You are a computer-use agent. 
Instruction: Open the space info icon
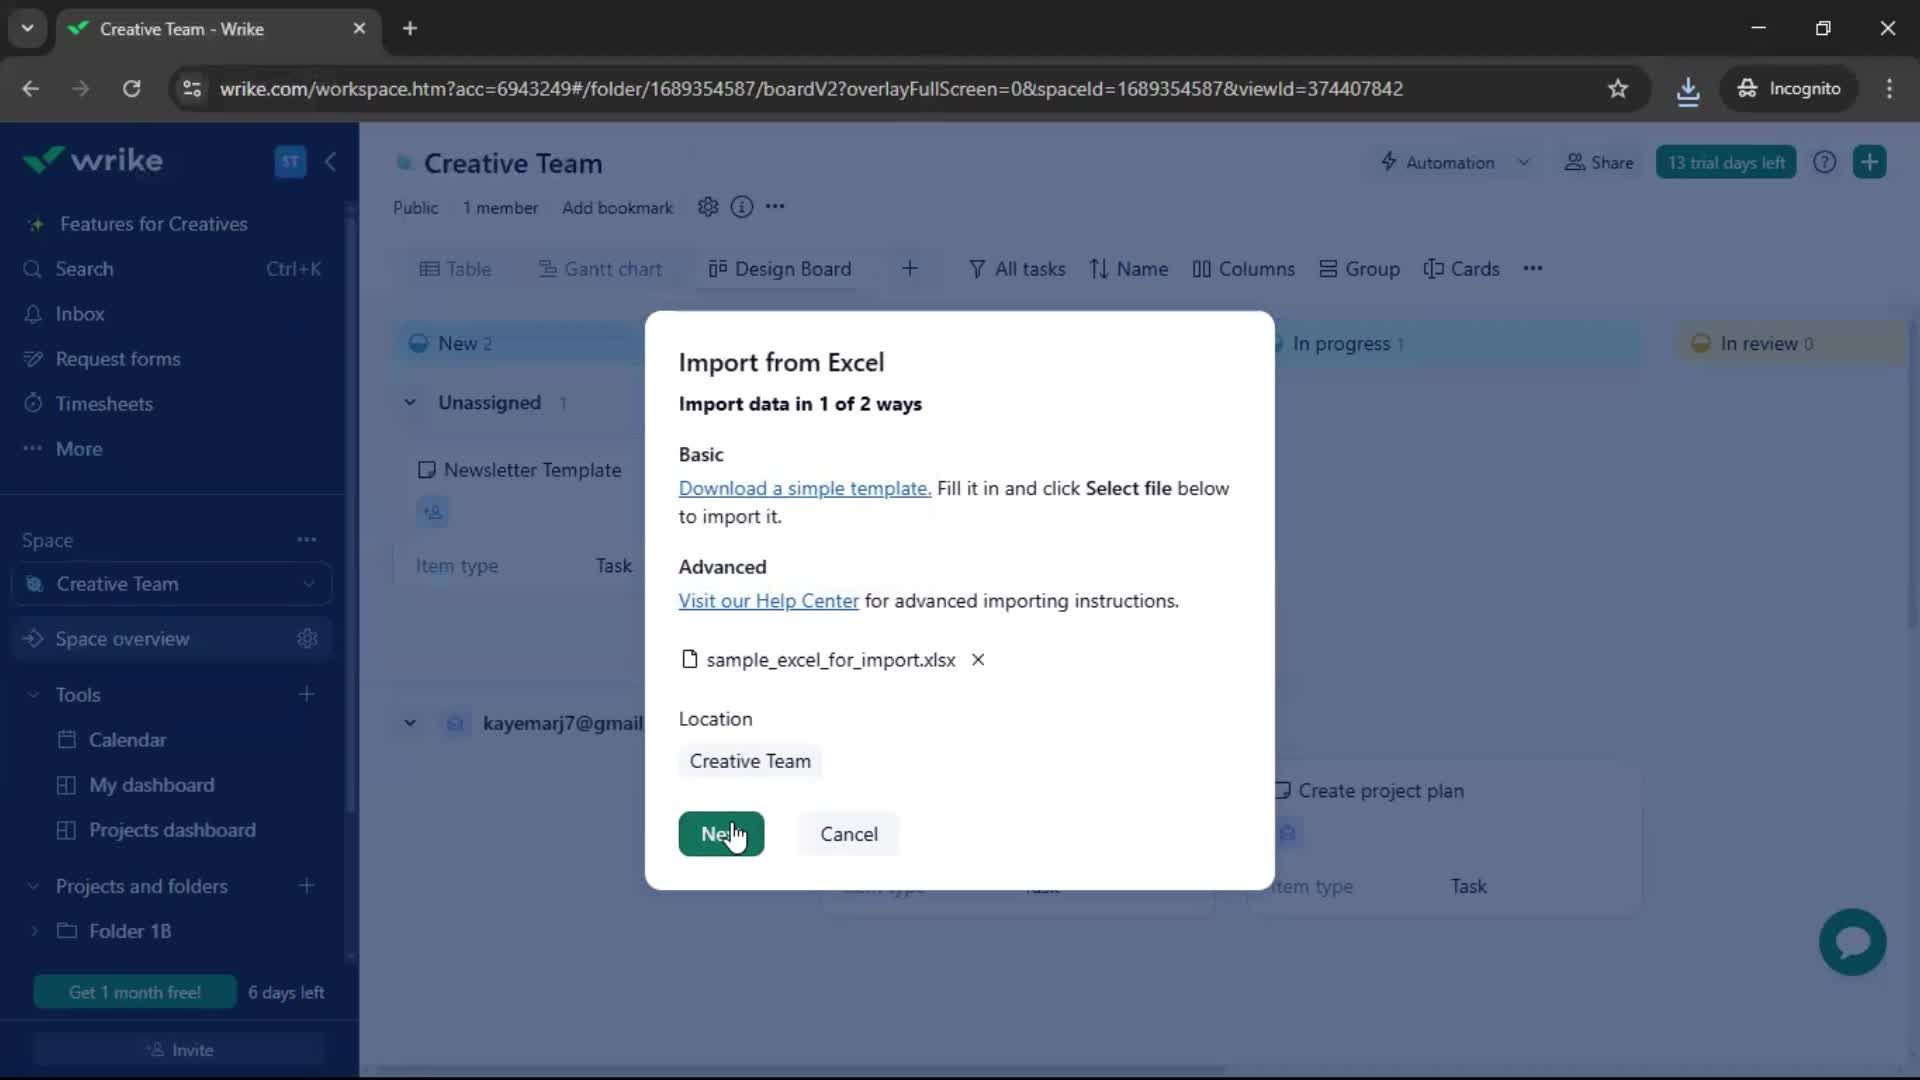741,207
